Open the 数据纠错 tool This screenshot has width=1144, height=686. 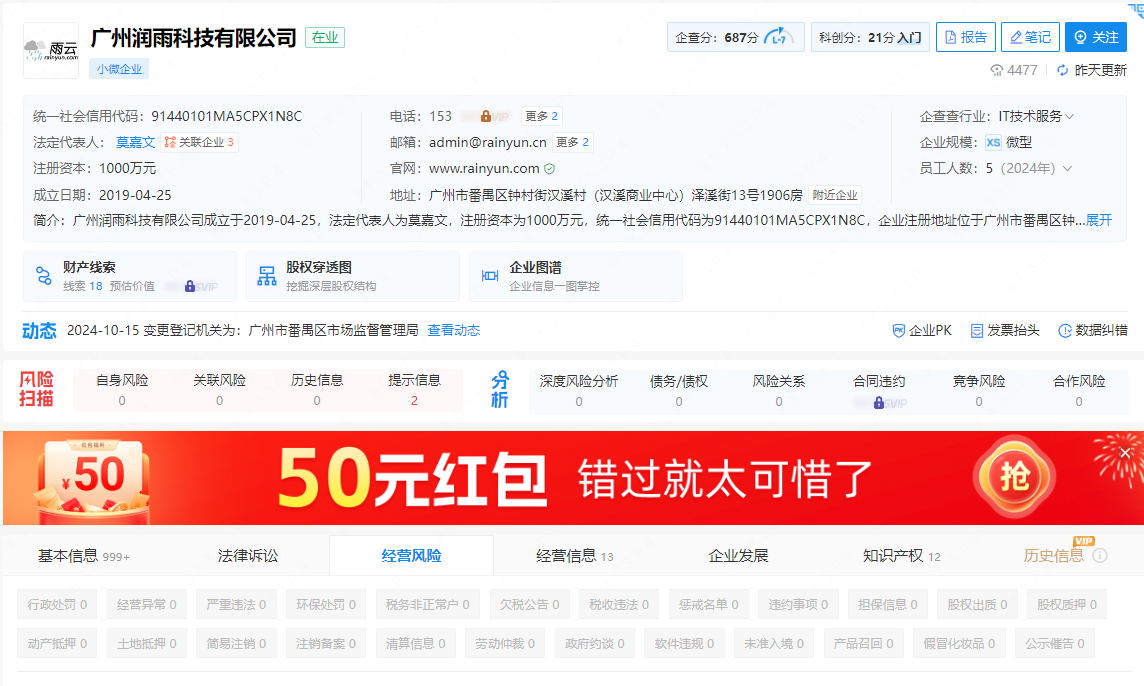pos(1093,331)
